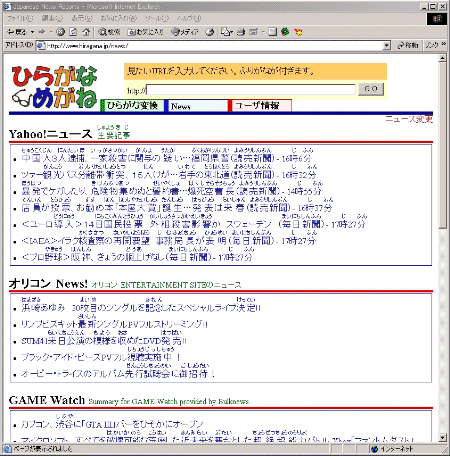Click the Back (戻る) toolbar button

(16, 32)
